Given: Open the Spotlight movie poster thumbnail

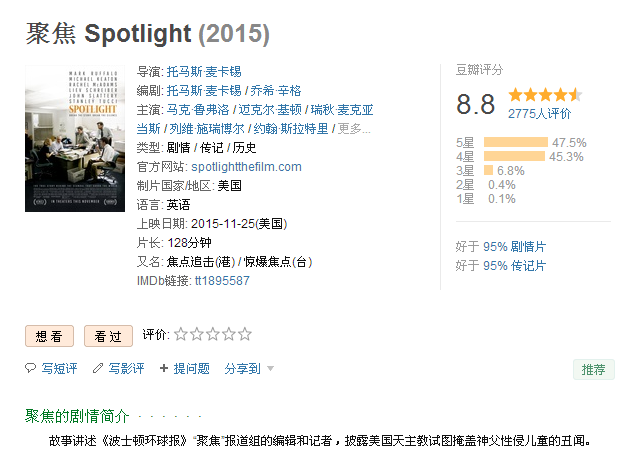Looking at the screenshot, I should pos(75,139).
